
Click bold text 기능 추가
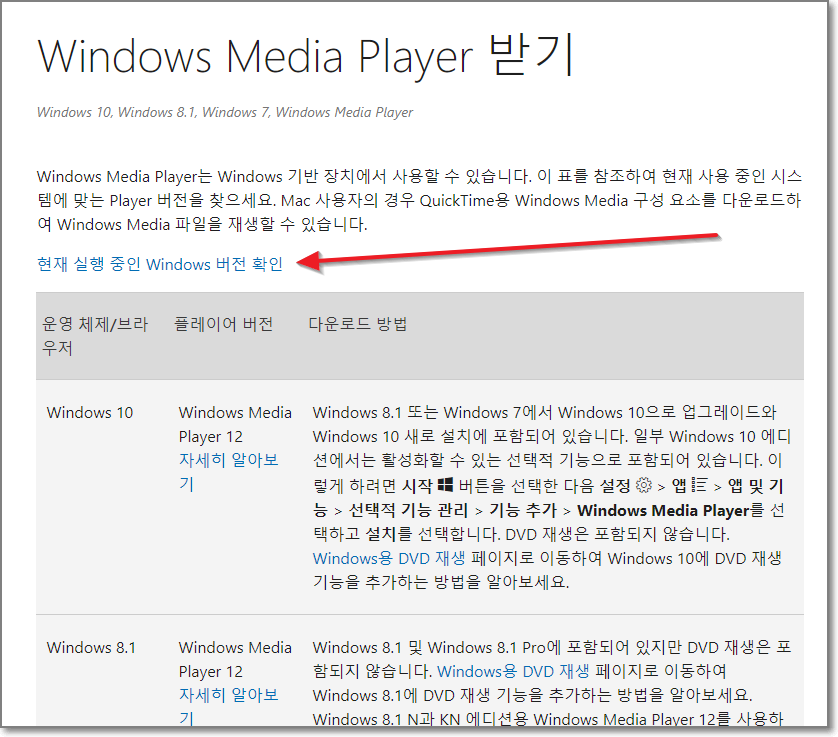[523, 510]
